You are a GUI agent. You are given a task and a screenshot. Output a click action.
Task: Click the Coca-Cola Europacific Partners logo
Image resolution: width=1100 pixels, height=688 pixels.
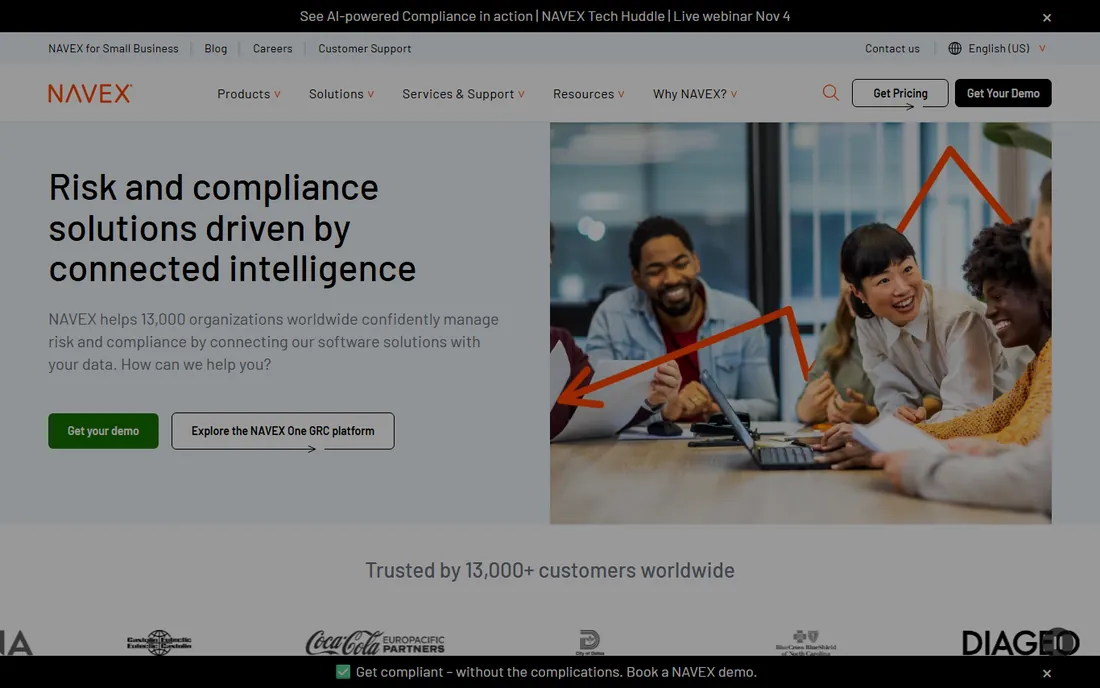pos(375,642)
